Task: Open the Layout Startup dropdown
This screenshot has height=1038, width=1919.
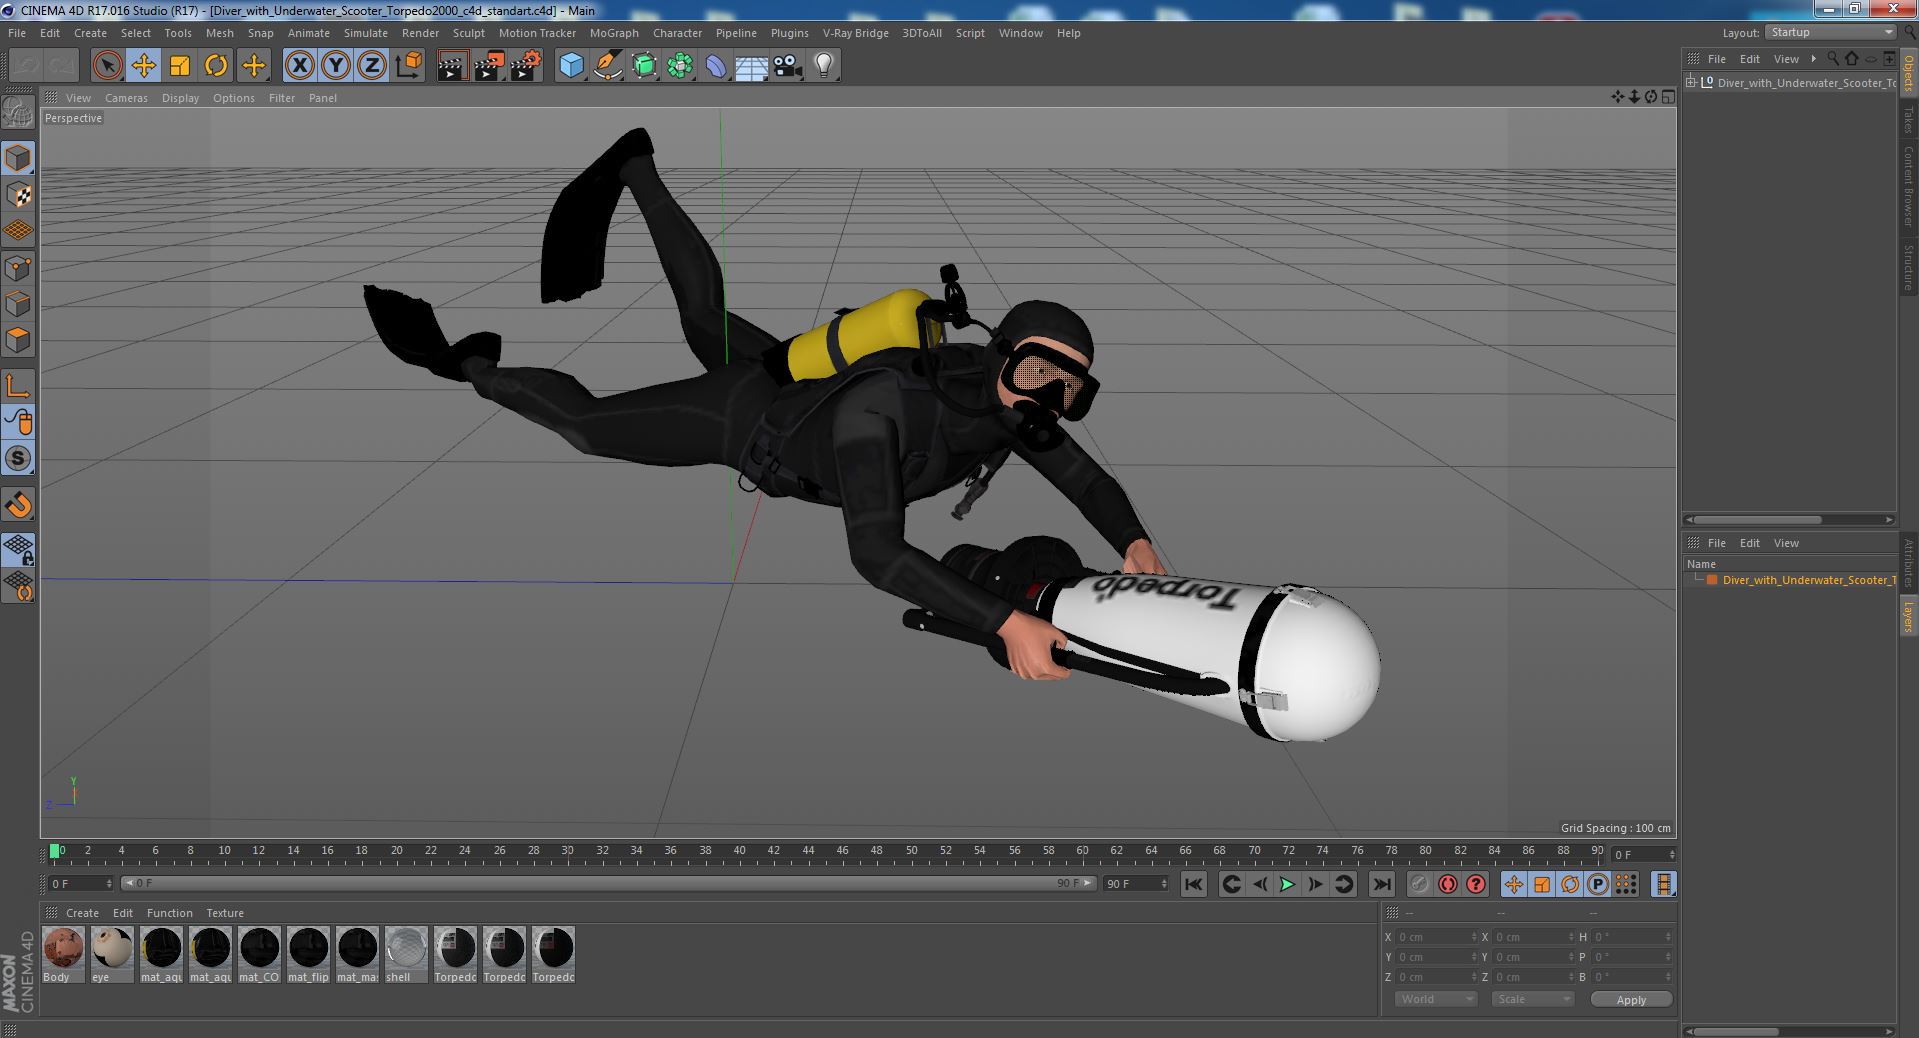Action: pos(1830,33)
